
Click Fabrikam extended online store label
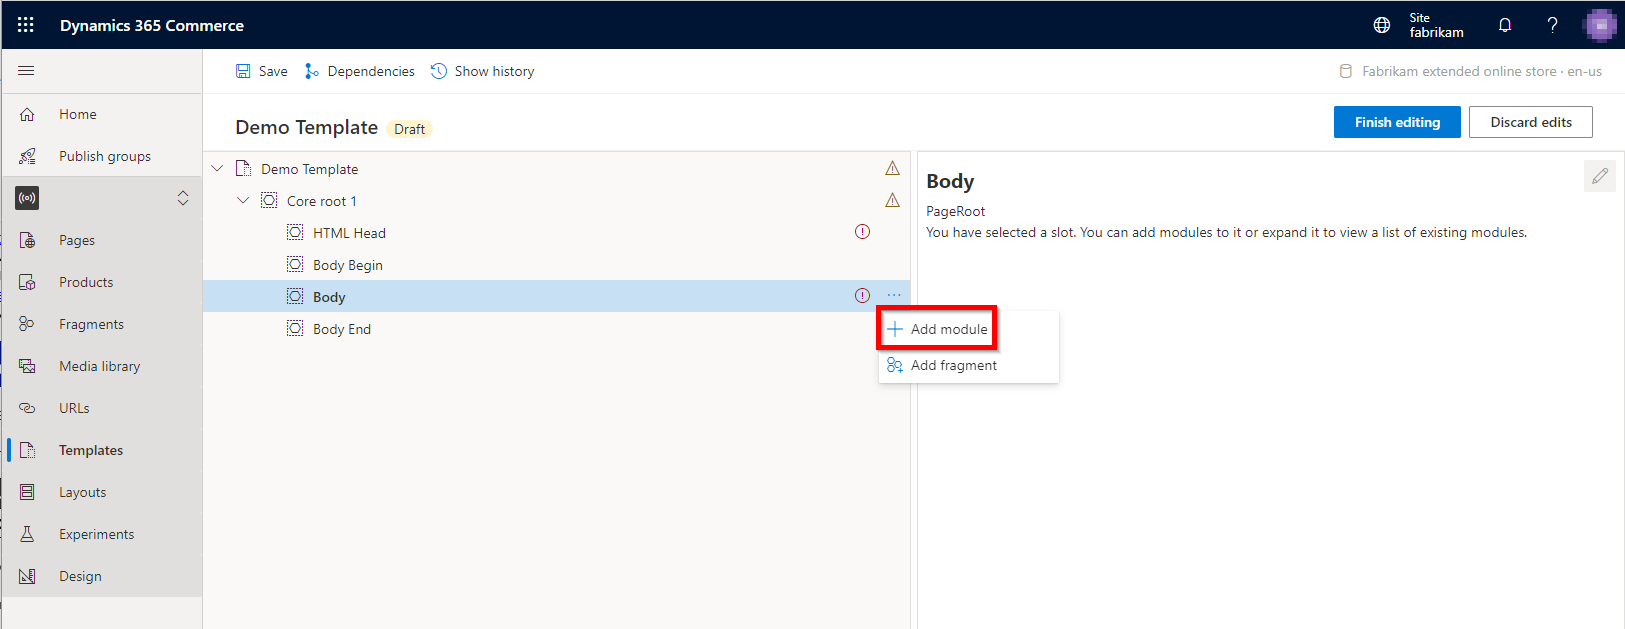point(1481,71)
